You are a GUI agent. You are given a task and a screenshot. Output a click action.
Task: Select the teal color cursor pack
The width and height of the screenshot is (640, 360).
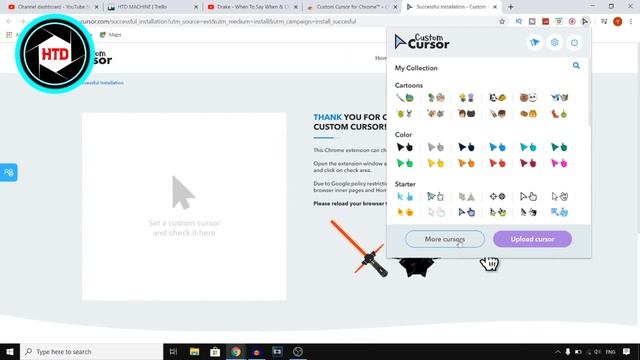coord(528,147)
